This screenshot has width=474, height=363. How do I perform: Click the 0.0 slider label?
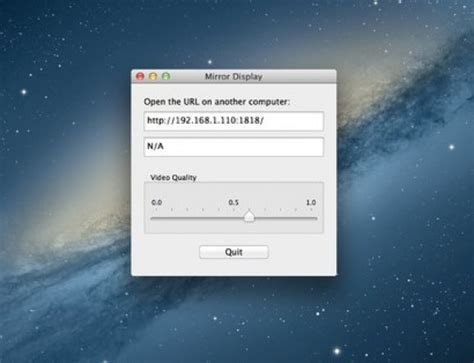(156, 202)
